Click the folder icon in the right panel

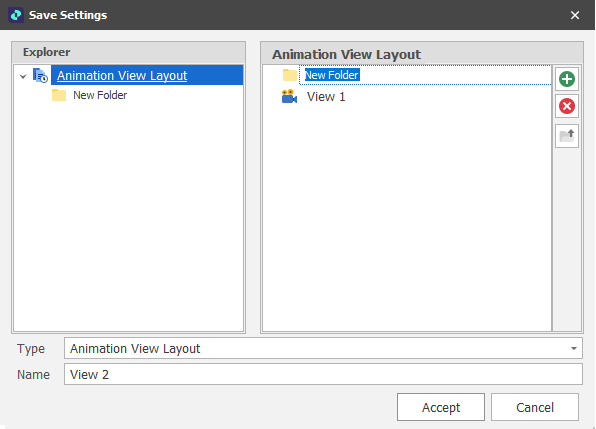[290, 75]
